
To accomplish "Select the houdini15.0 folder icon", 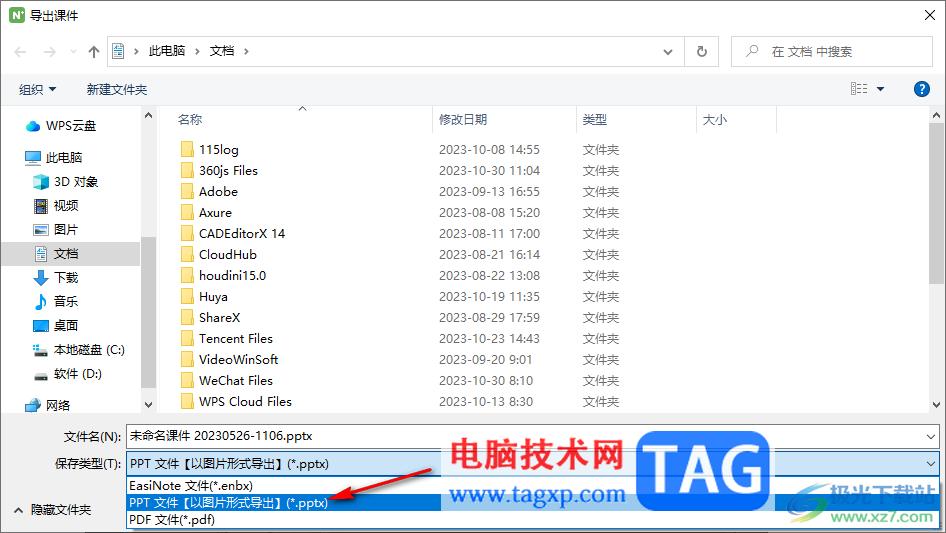I will [188, 275].
